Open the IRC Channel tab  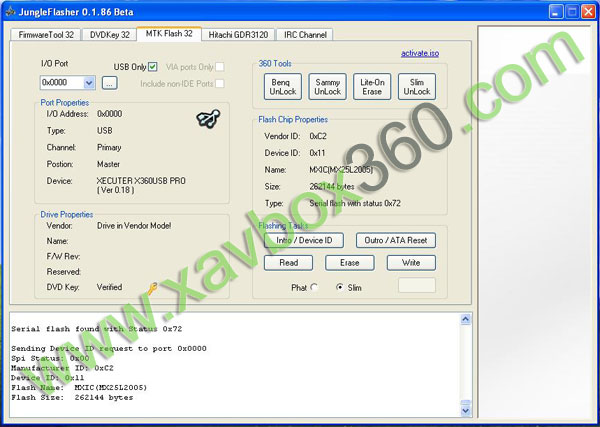[305, 35]
